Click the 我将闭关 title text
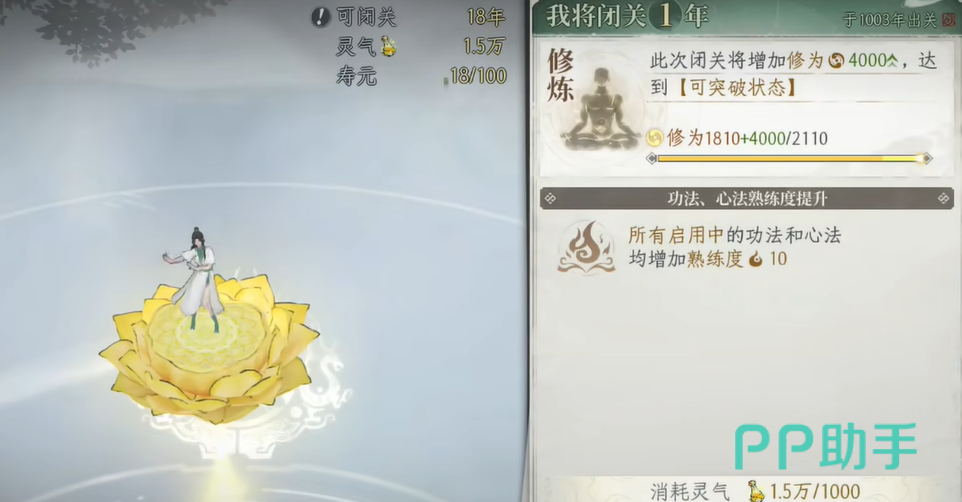 [x=596, y=15]
